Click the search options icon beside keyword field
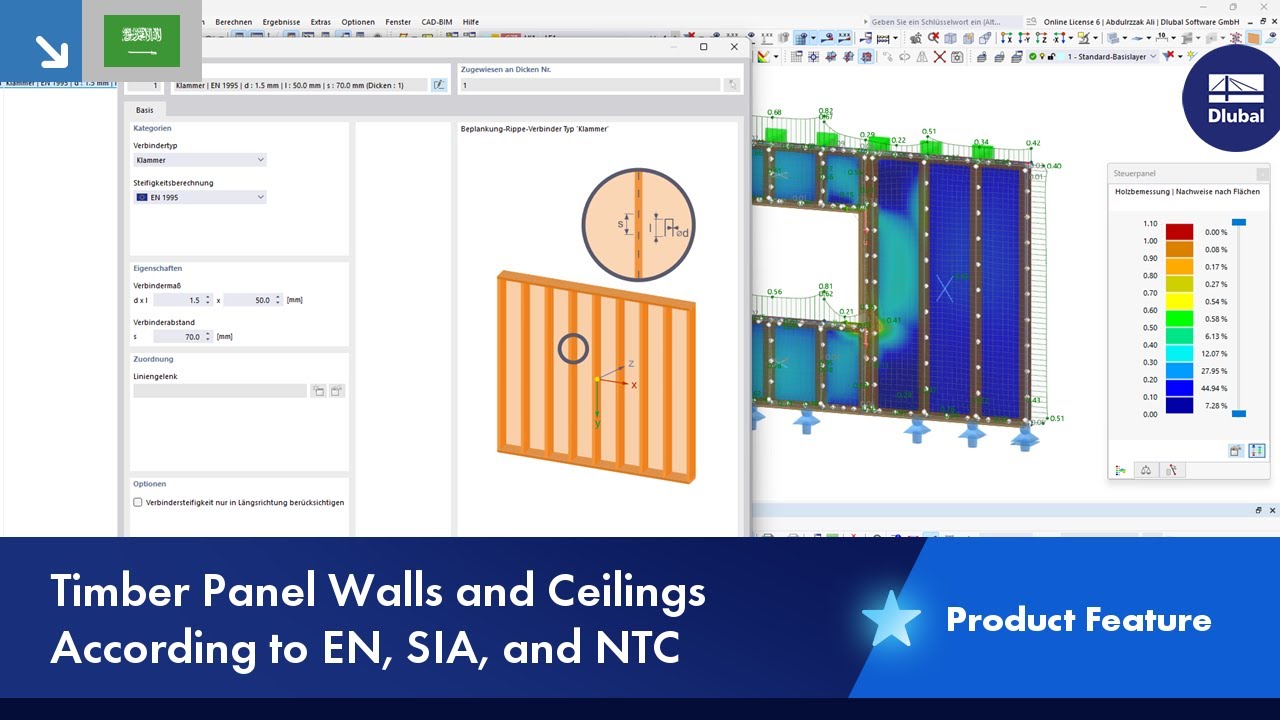The width and height of the screenshot is (1280, 720). 1031,21
